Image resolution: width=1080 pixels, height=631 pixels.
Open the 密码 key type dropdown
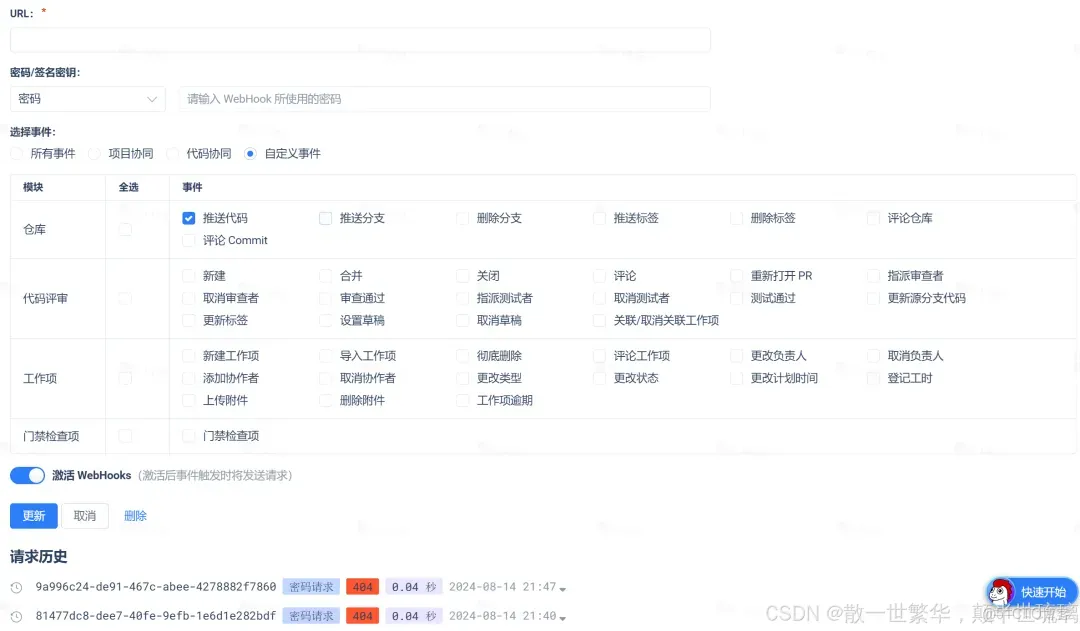click(x=87, y=99)
